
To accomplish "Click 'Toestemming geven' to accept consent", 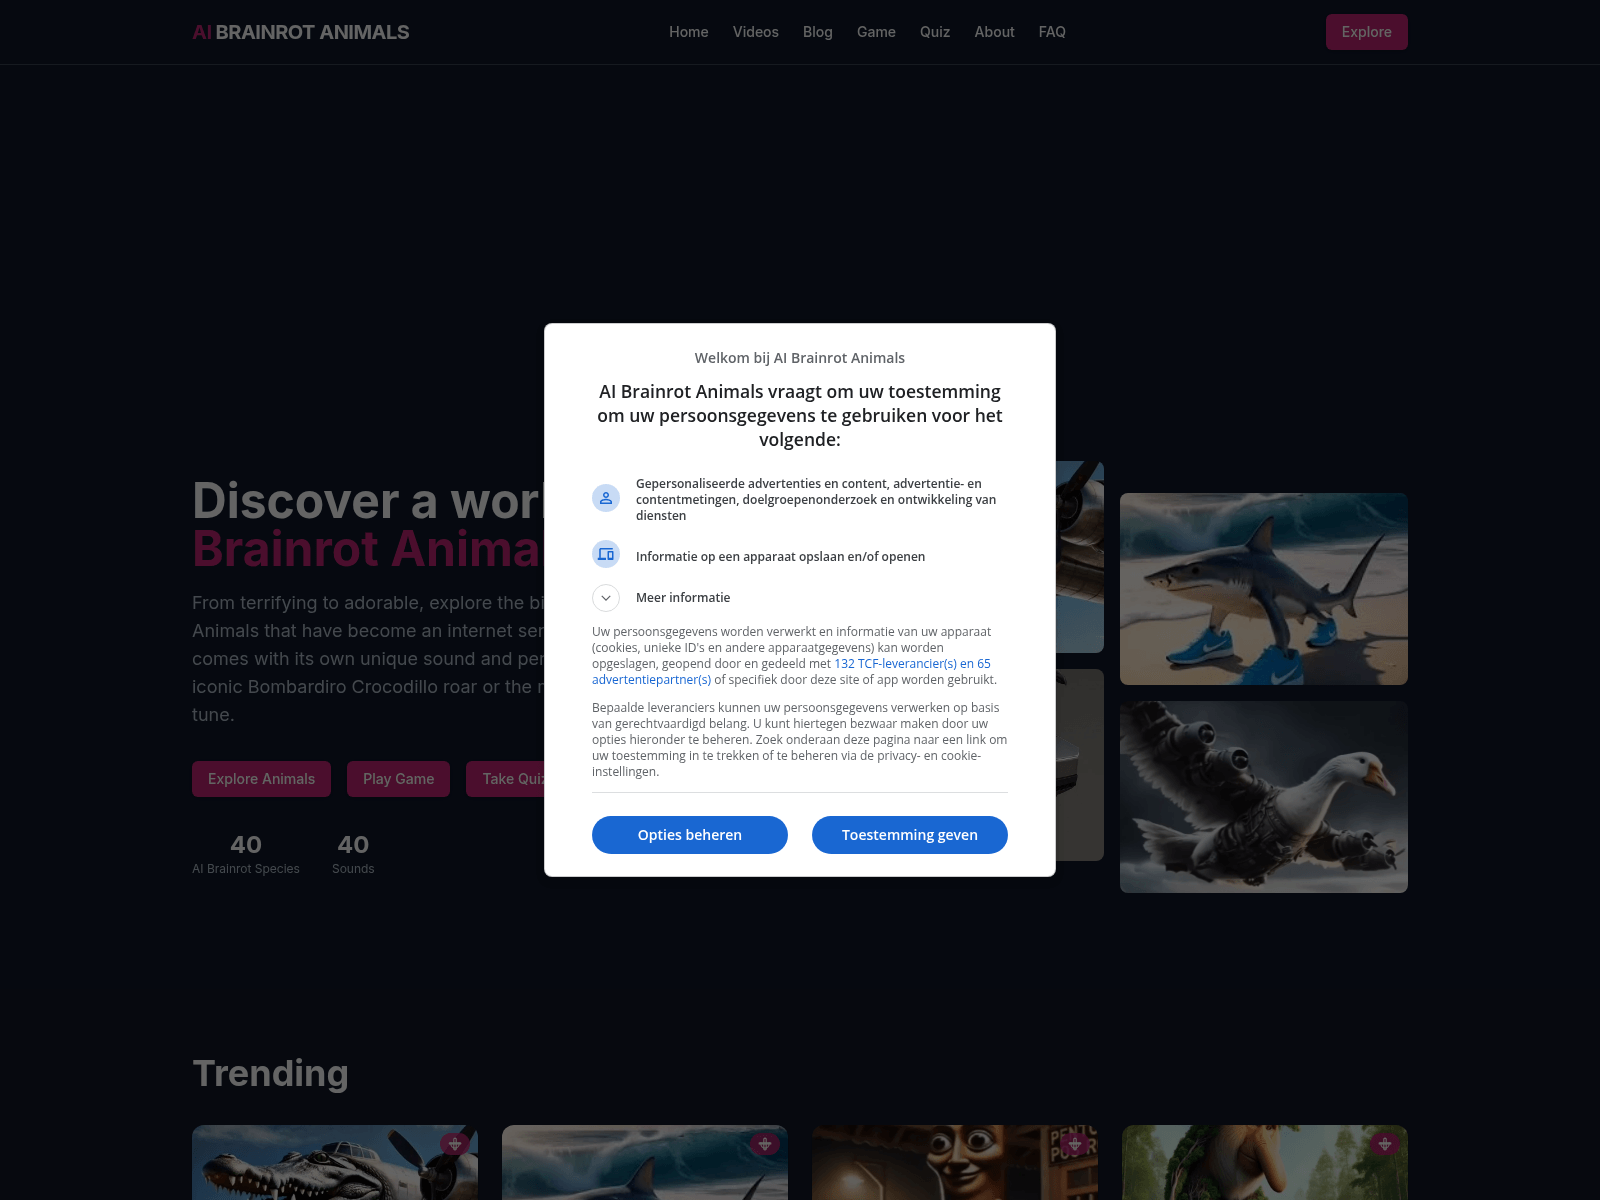I will pyautogui.click(x=909, y=834).
